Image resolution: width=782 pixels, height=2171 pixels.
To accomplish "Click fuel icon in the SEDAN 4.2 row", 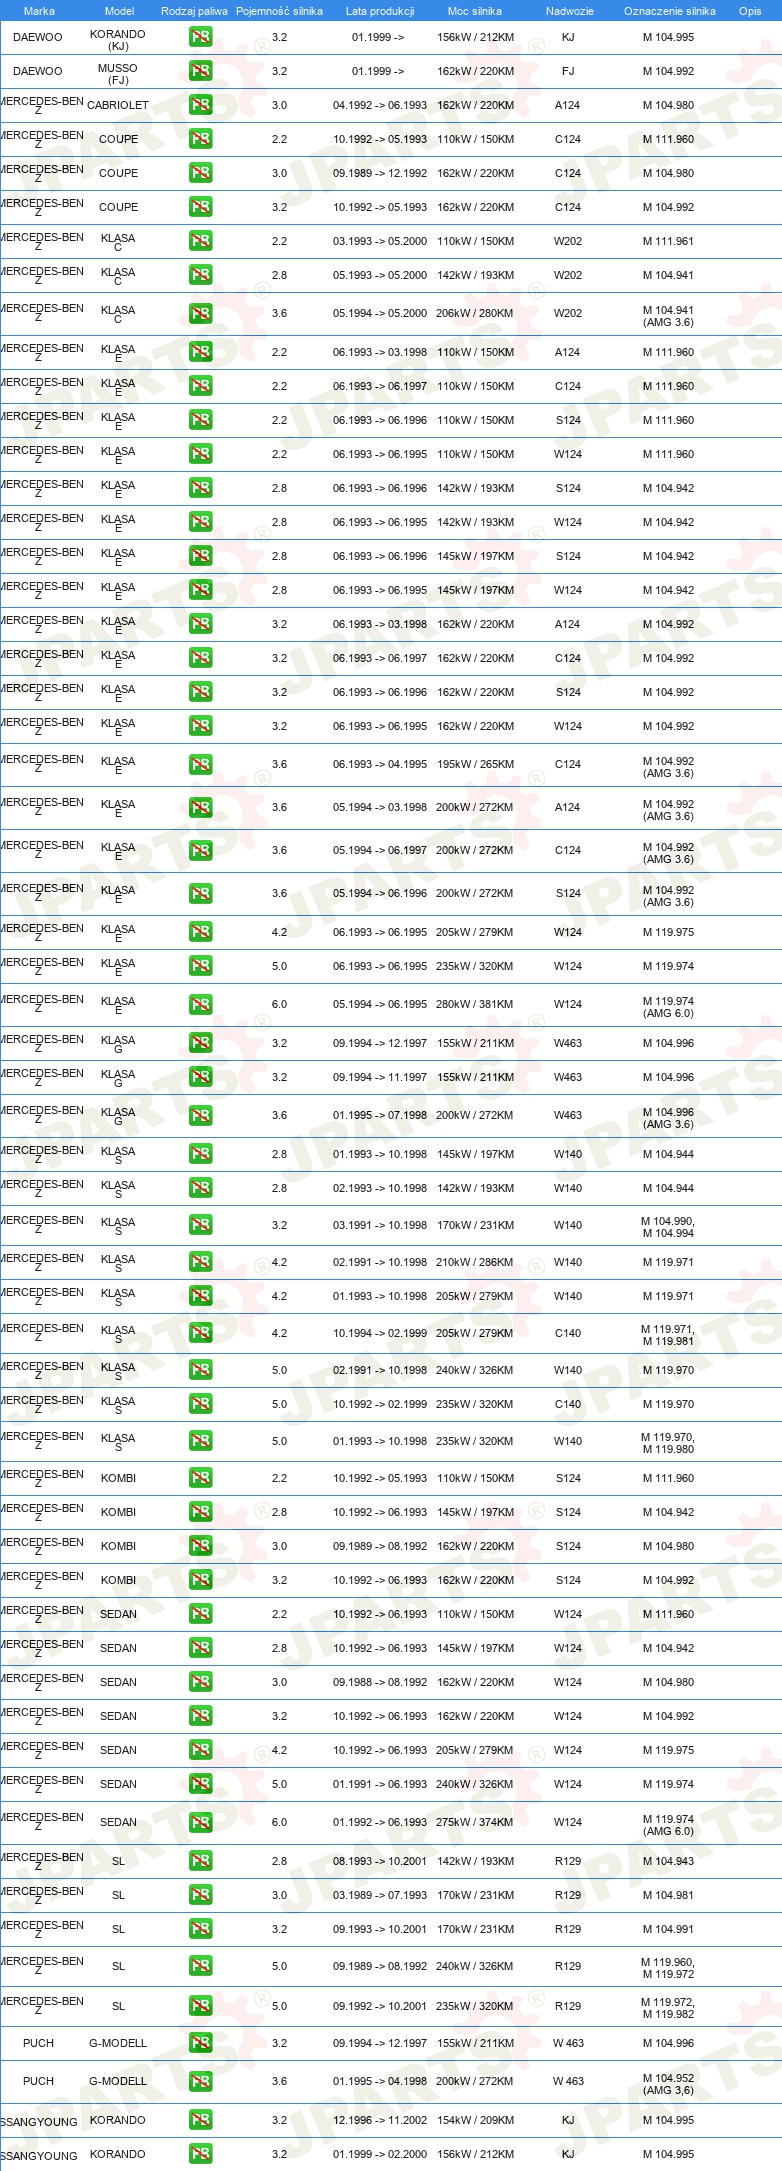I will tap(200, 1750).
